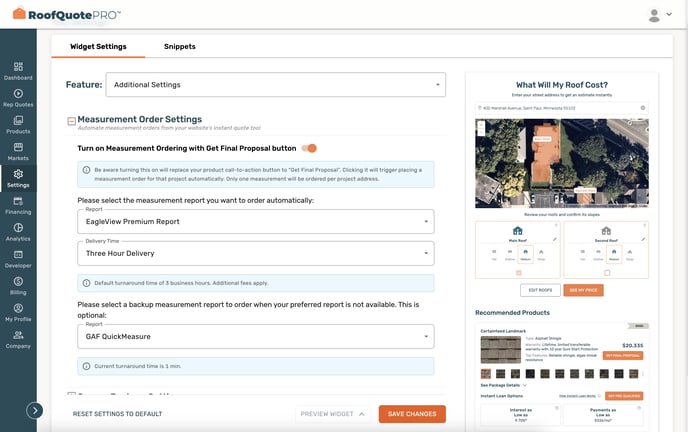Expand Preview Widget chevron
The image size is (688, 432).
pos(362,414)
